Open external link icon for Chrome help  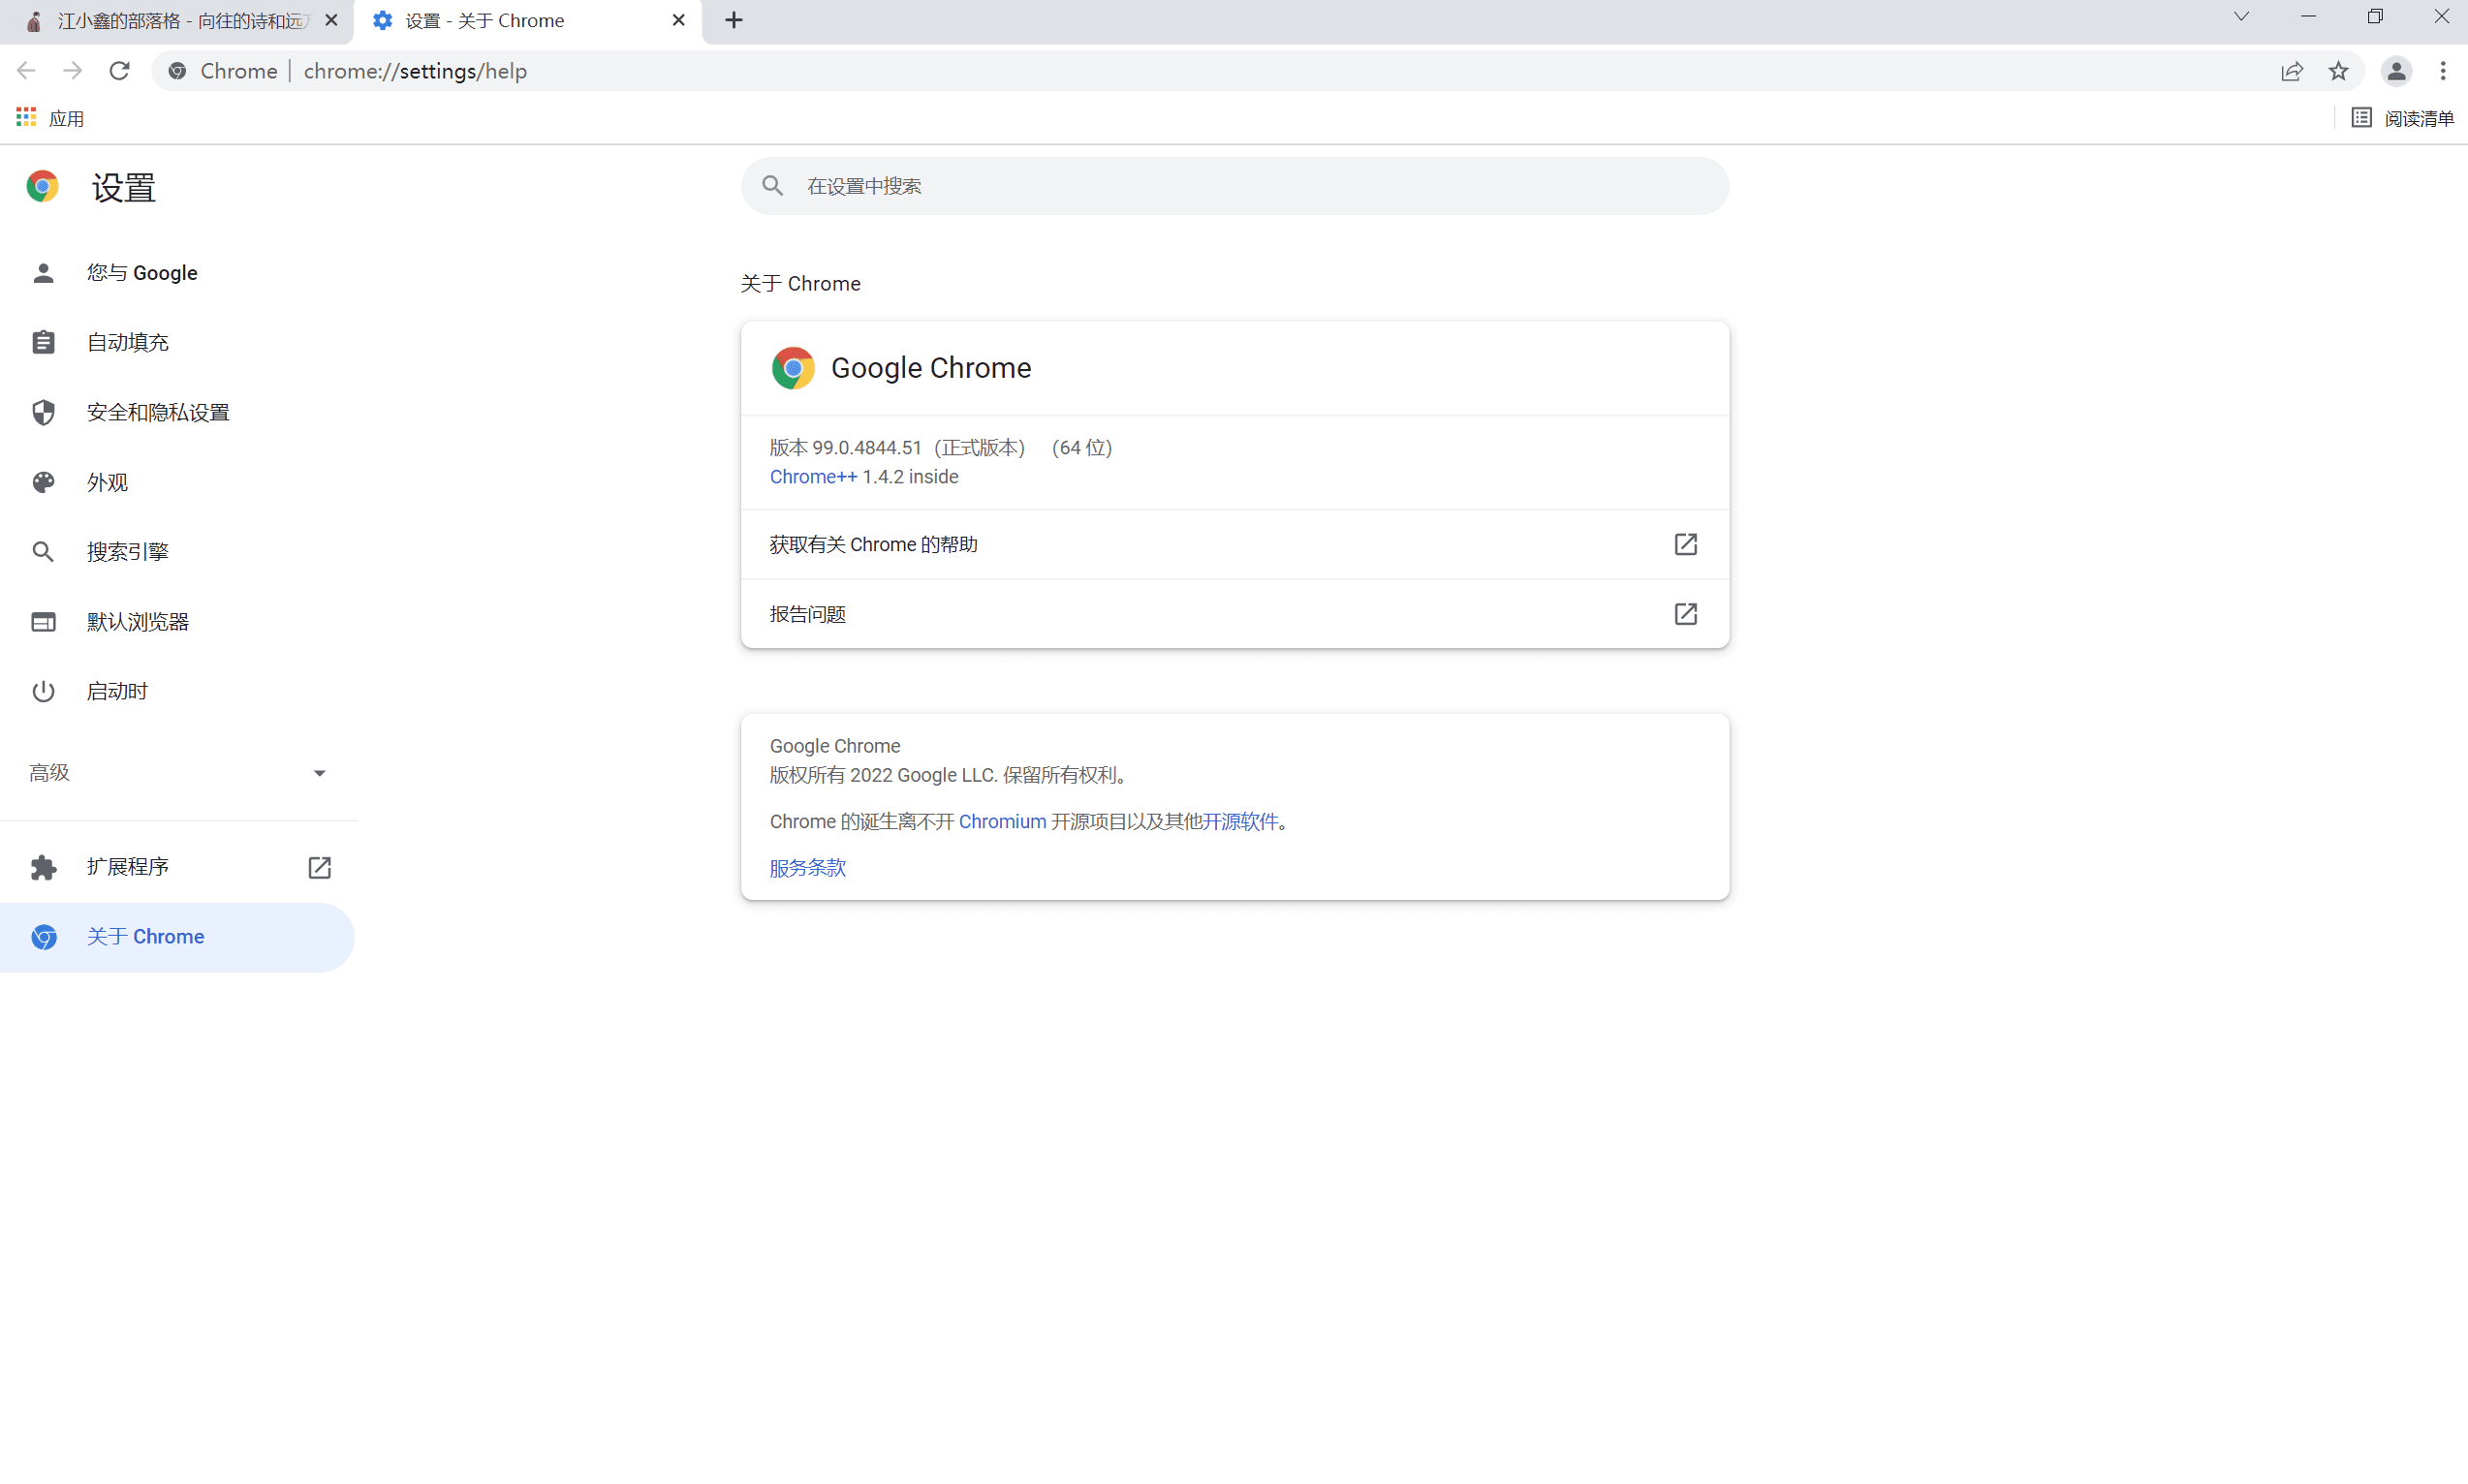point(1685,544)
